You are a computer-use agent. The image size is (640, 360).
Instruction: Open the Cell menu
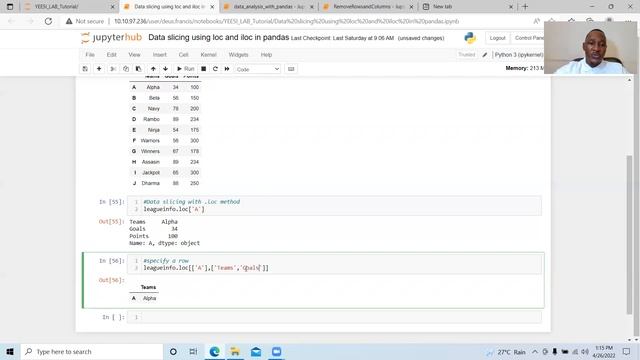pyautogui.click(x=183, y=55)
